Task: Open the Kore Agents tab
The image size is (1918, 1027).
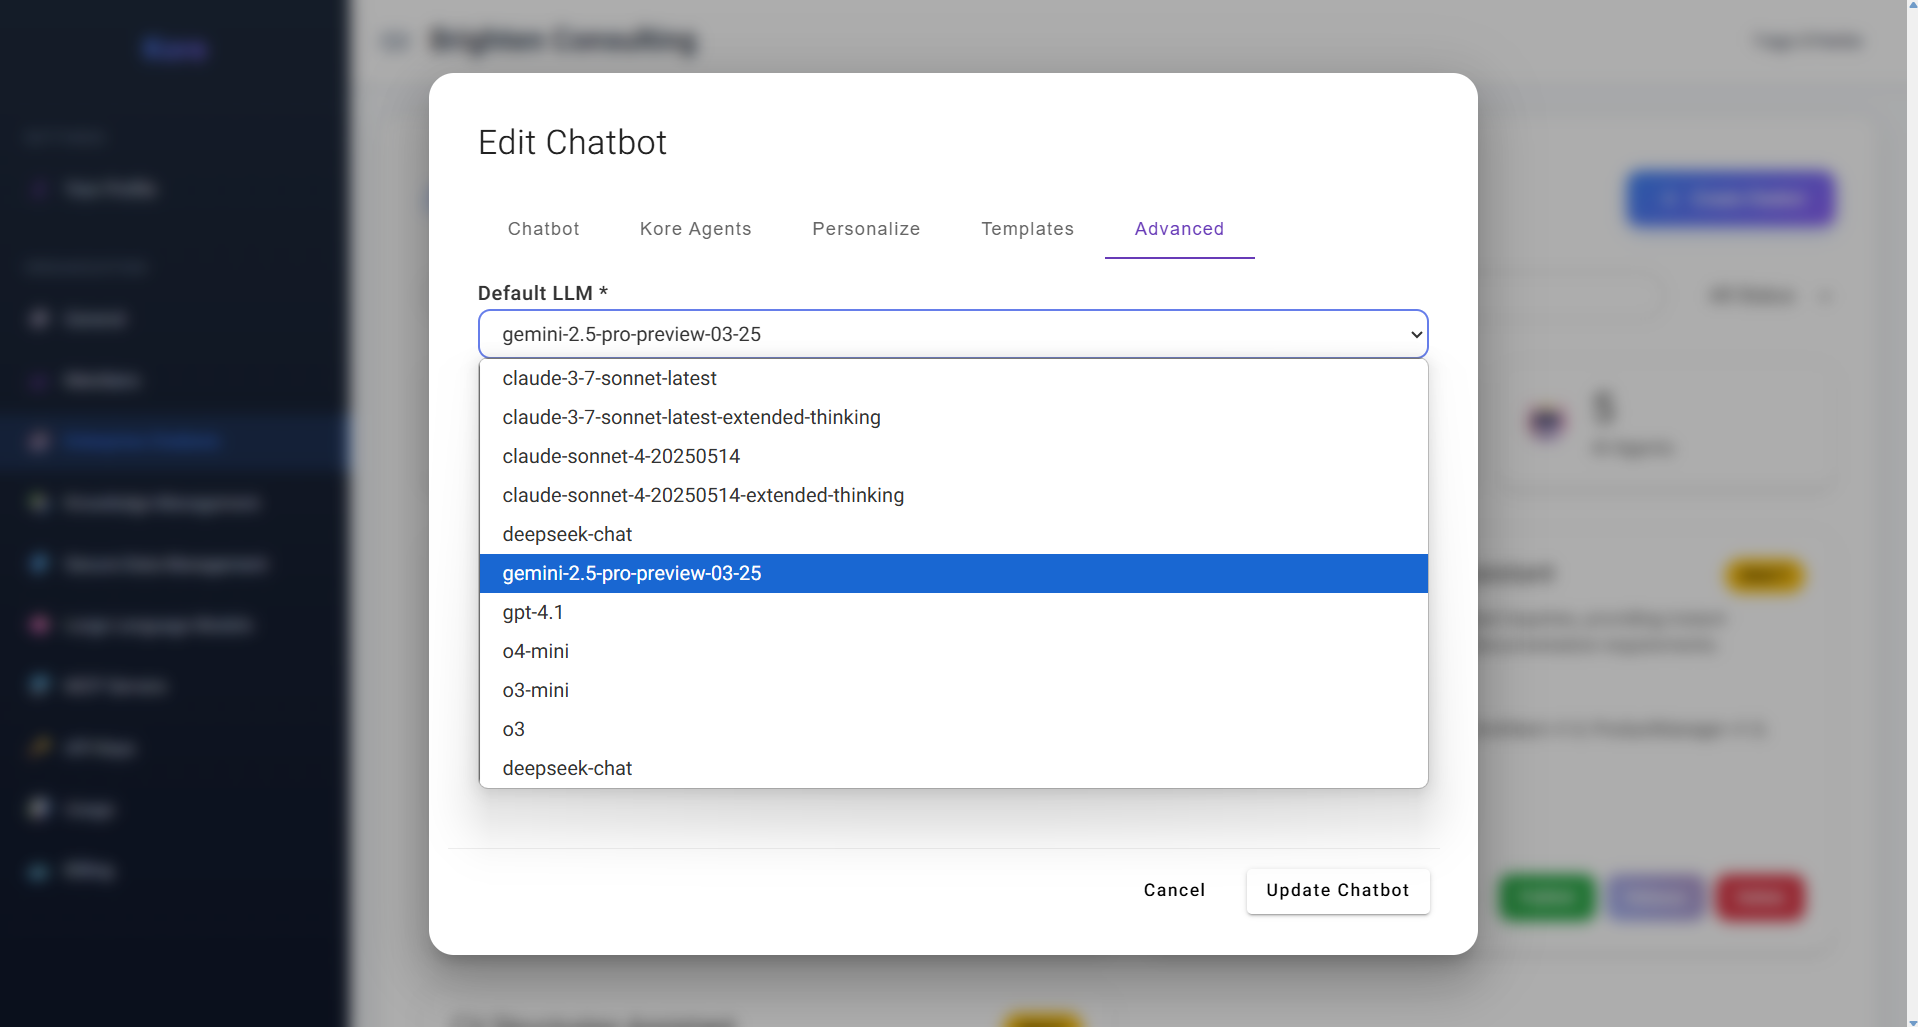Action: click(x=695, y=229)
